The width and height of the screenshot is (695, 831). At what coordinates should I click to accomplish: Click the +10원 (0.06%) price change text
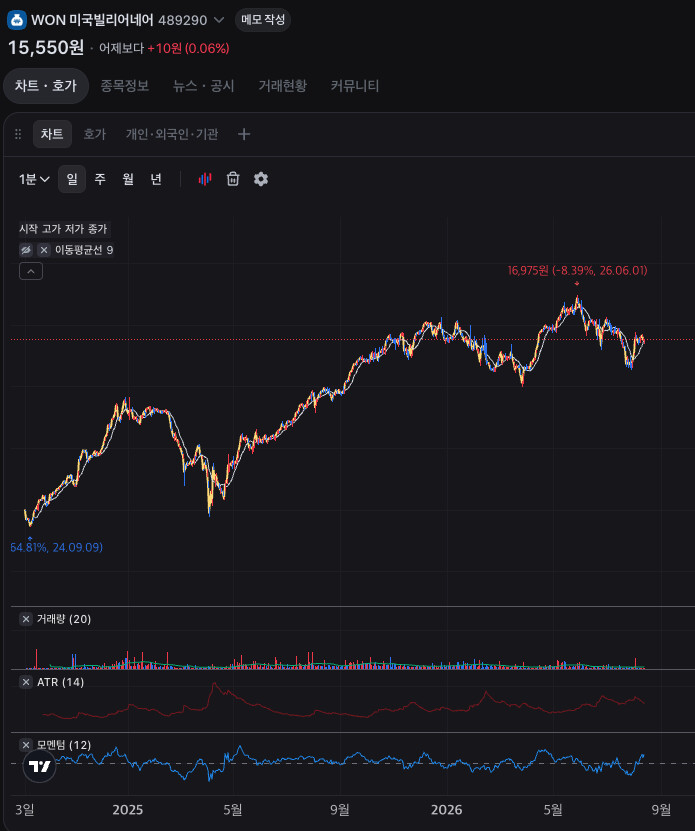click(x=188, y=48)
